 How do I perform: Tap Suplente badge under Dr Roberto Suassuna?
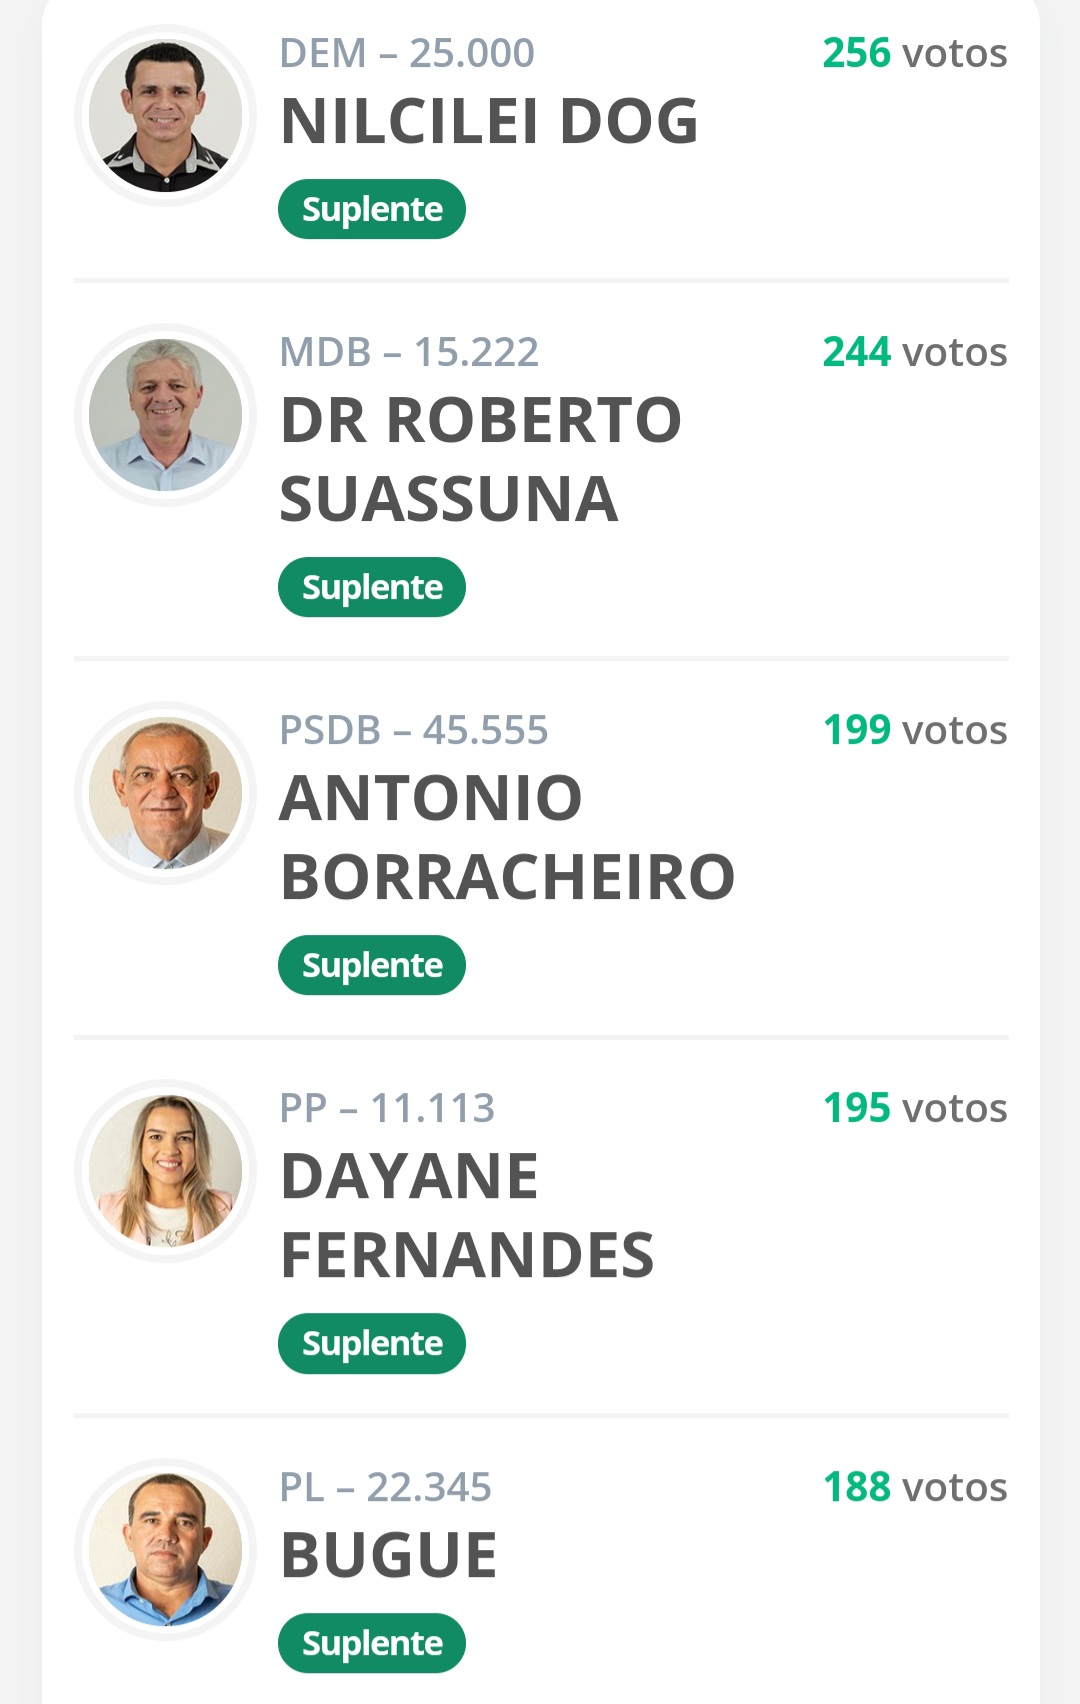pyautogui.click(x=372, y=587)
